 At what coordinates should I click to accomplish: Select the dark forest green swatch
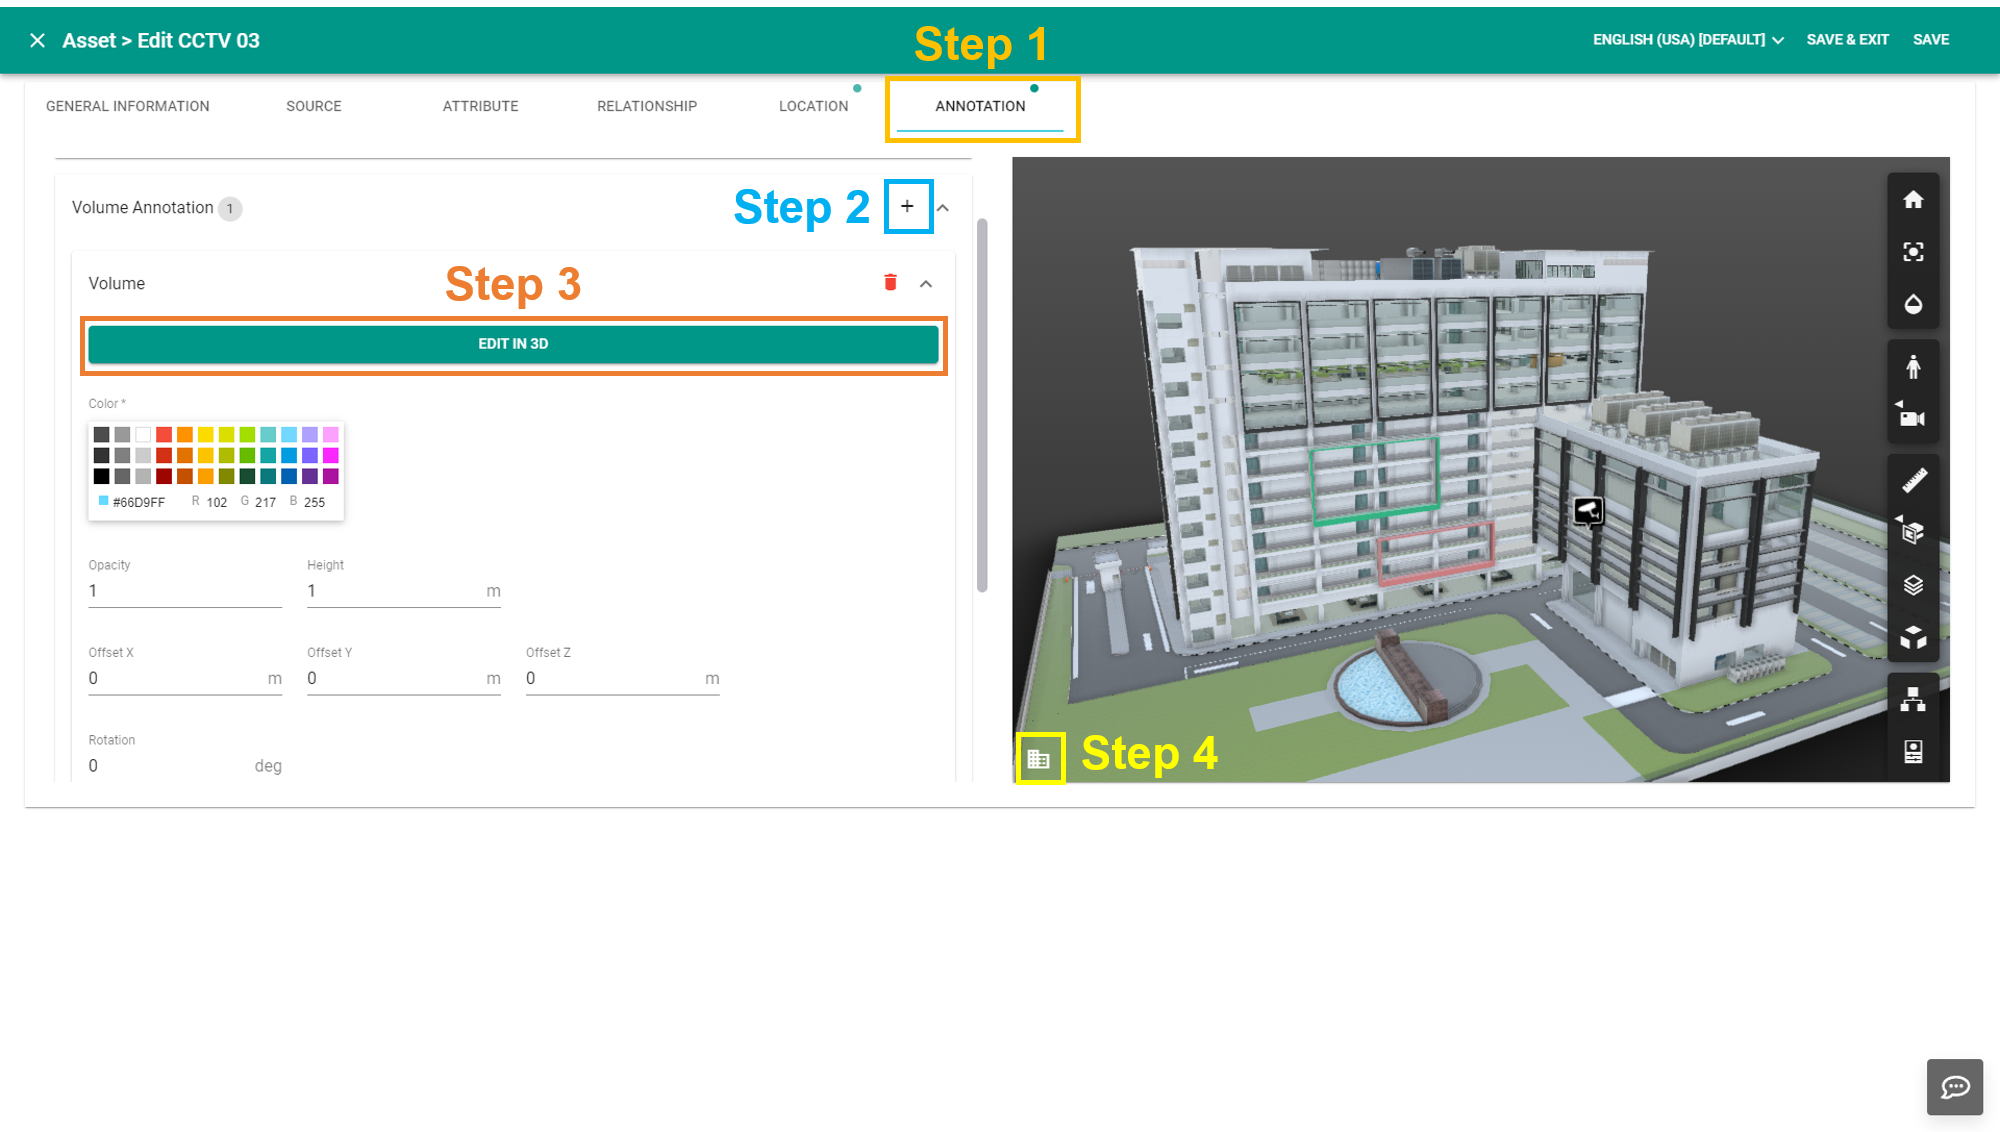[247, 476]
